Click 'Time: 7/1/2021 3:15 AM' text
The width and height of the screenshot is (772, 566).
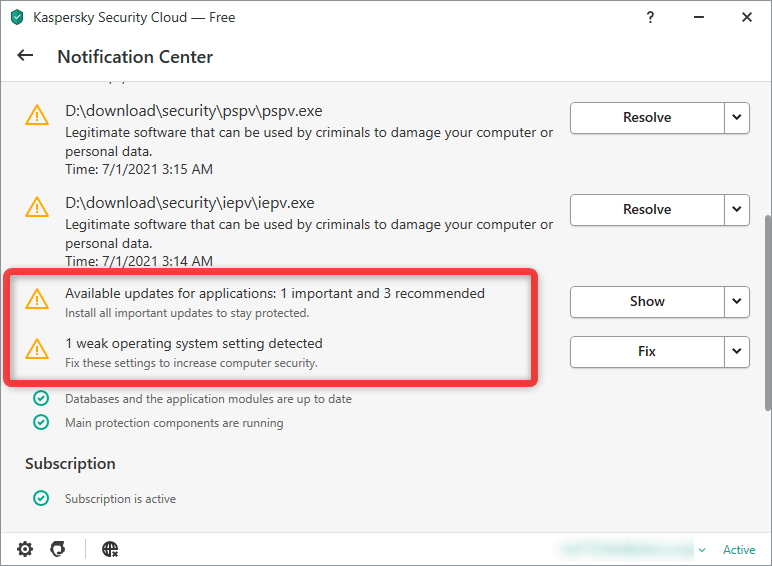[x=139, y=169]
